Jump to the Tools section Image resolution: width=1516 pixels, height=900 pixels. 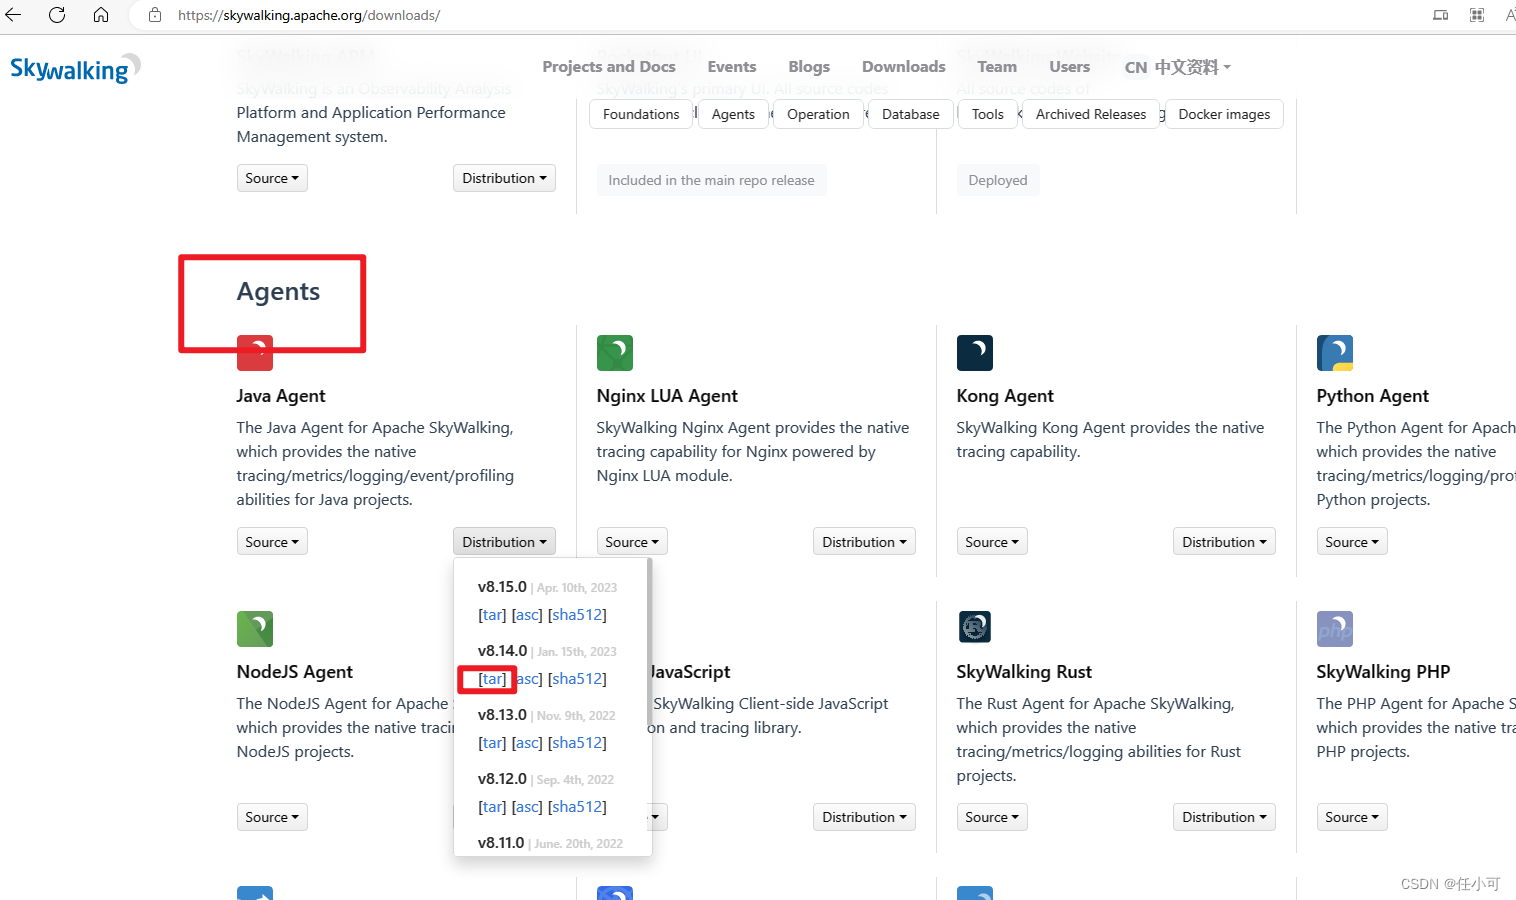988,114
